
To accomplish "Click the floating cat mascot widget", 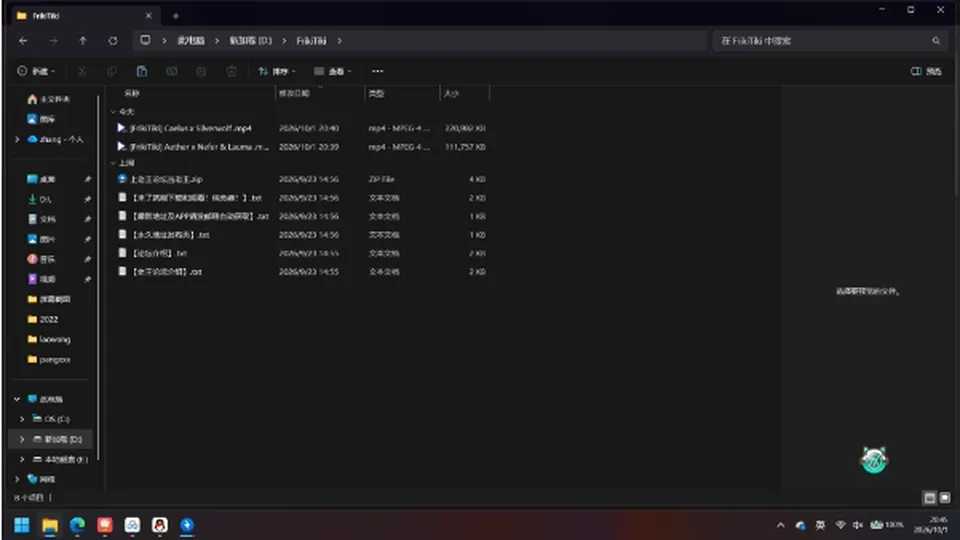I will 874,460.
